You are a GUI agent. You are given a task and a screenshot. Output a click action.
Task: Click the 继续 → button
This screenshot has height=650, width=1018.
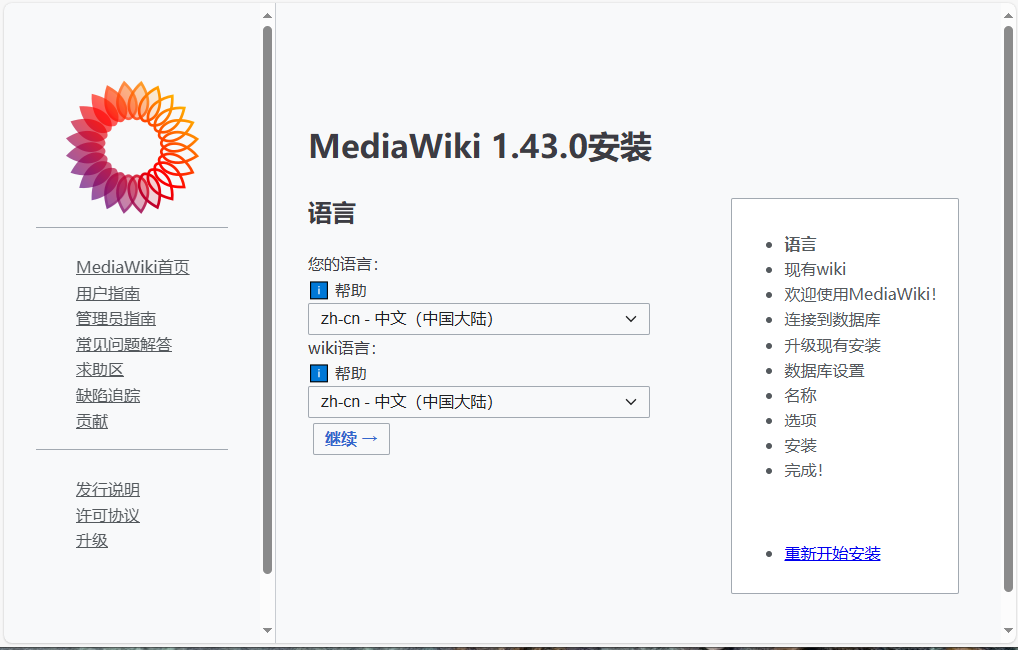point(351,439)
